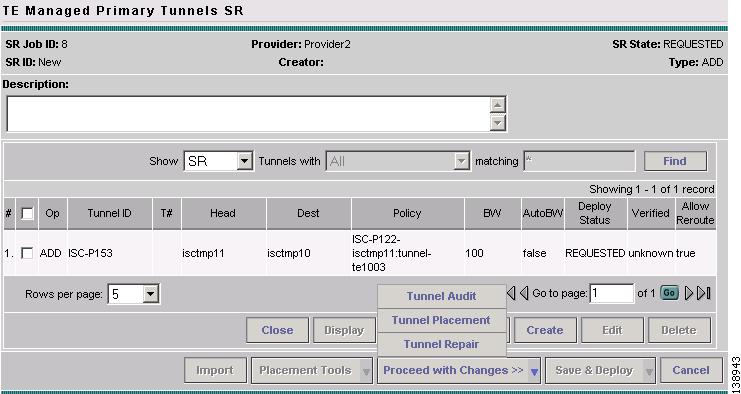Toggle select-all checkbox in table header
The image size is (741, 394).
pyautogui.click(x=27, y=214)
